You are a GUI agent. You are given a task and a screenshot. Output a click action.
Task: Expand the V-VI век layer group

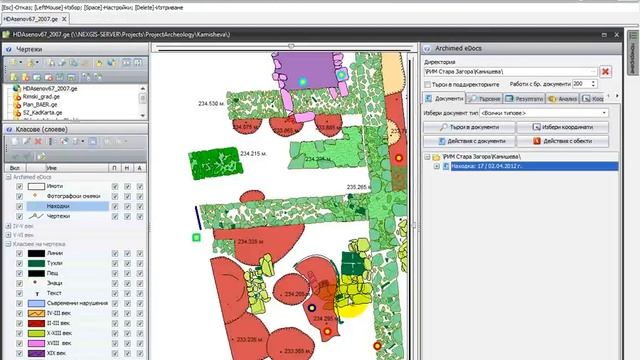pyautogui.click(x=9, y=235)
